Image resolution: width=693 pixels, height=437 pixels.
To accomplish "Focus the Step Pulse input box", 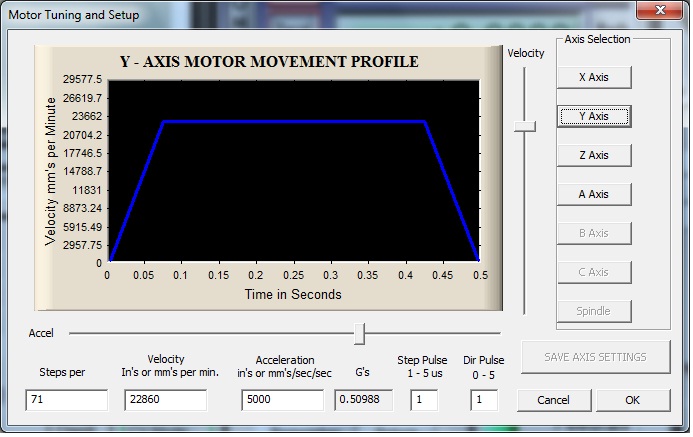I will point(424,400).
